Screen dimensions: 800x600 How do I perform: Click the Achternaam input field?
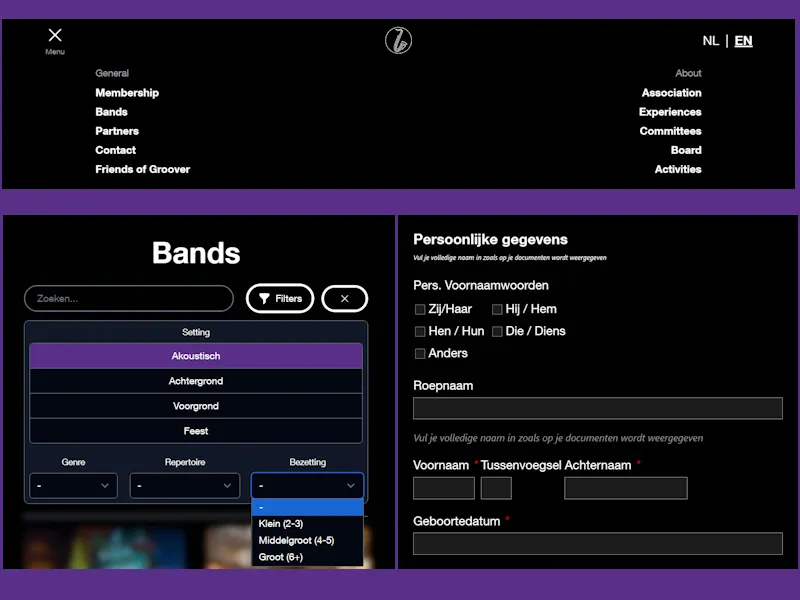coord(626,488)
